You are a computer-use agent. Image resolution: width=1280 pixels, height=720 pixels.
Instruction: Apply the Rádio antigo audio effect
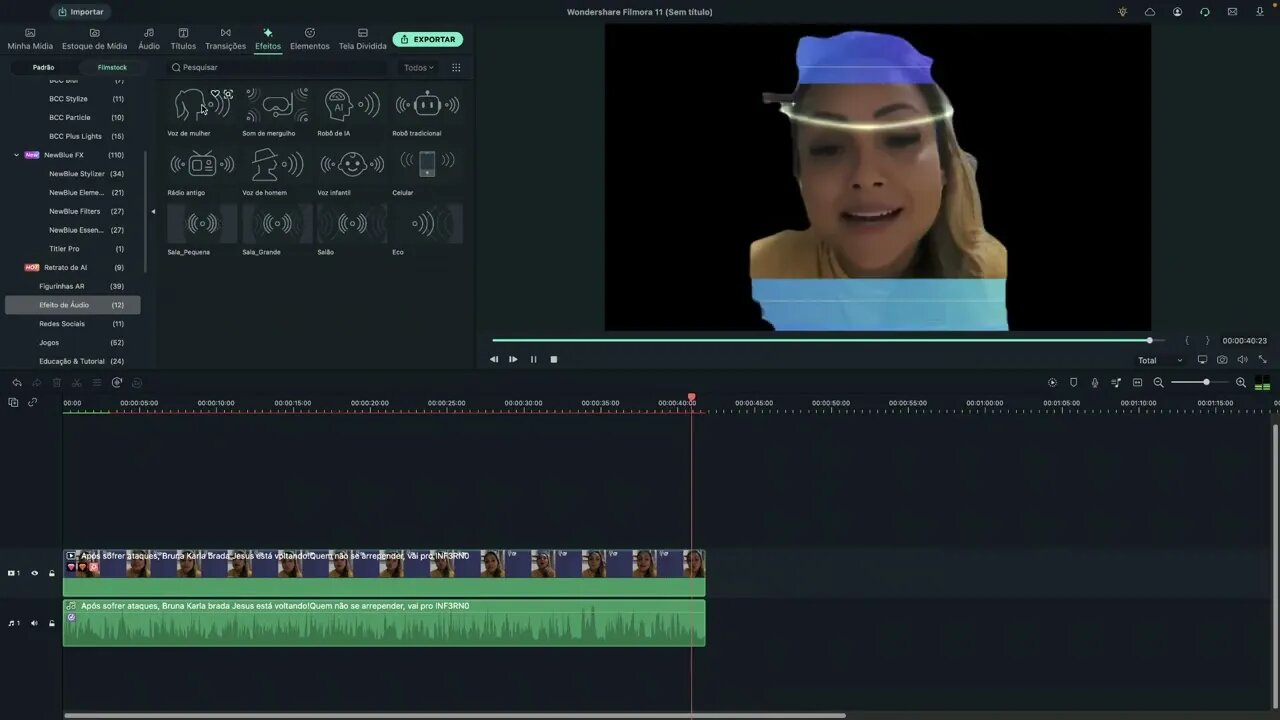point(202,165)
